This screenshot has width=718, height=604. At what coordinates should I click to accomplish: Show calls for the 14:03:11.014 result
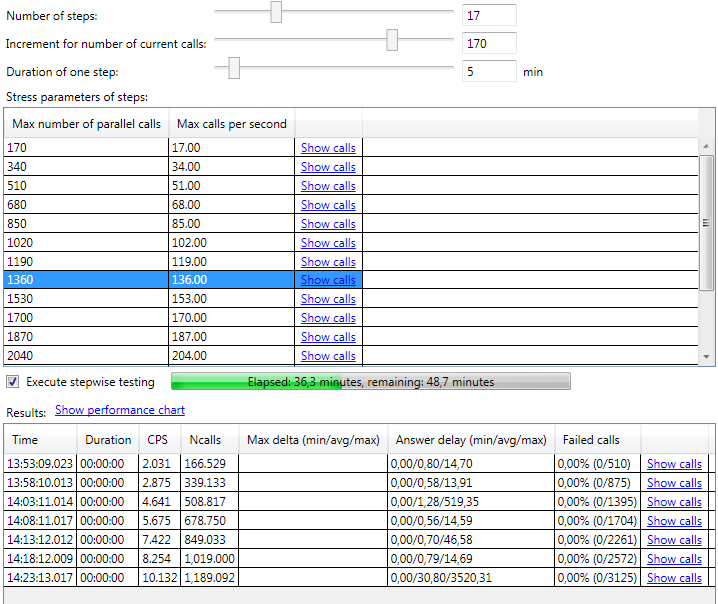tap(674, 502)
